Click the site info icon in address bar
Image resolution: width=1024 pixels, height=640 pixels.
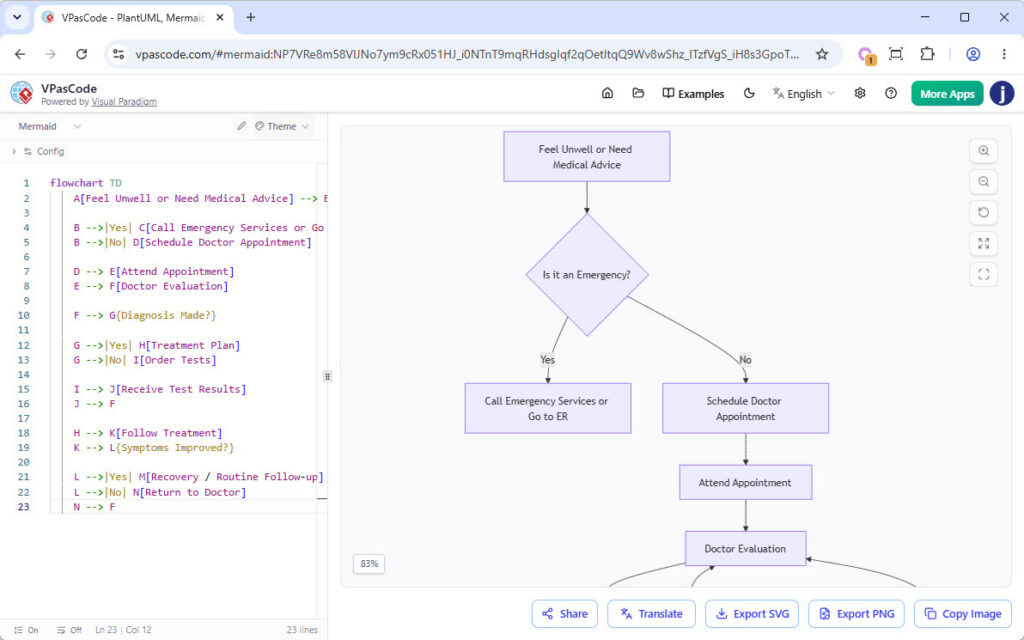click(118, 54)
